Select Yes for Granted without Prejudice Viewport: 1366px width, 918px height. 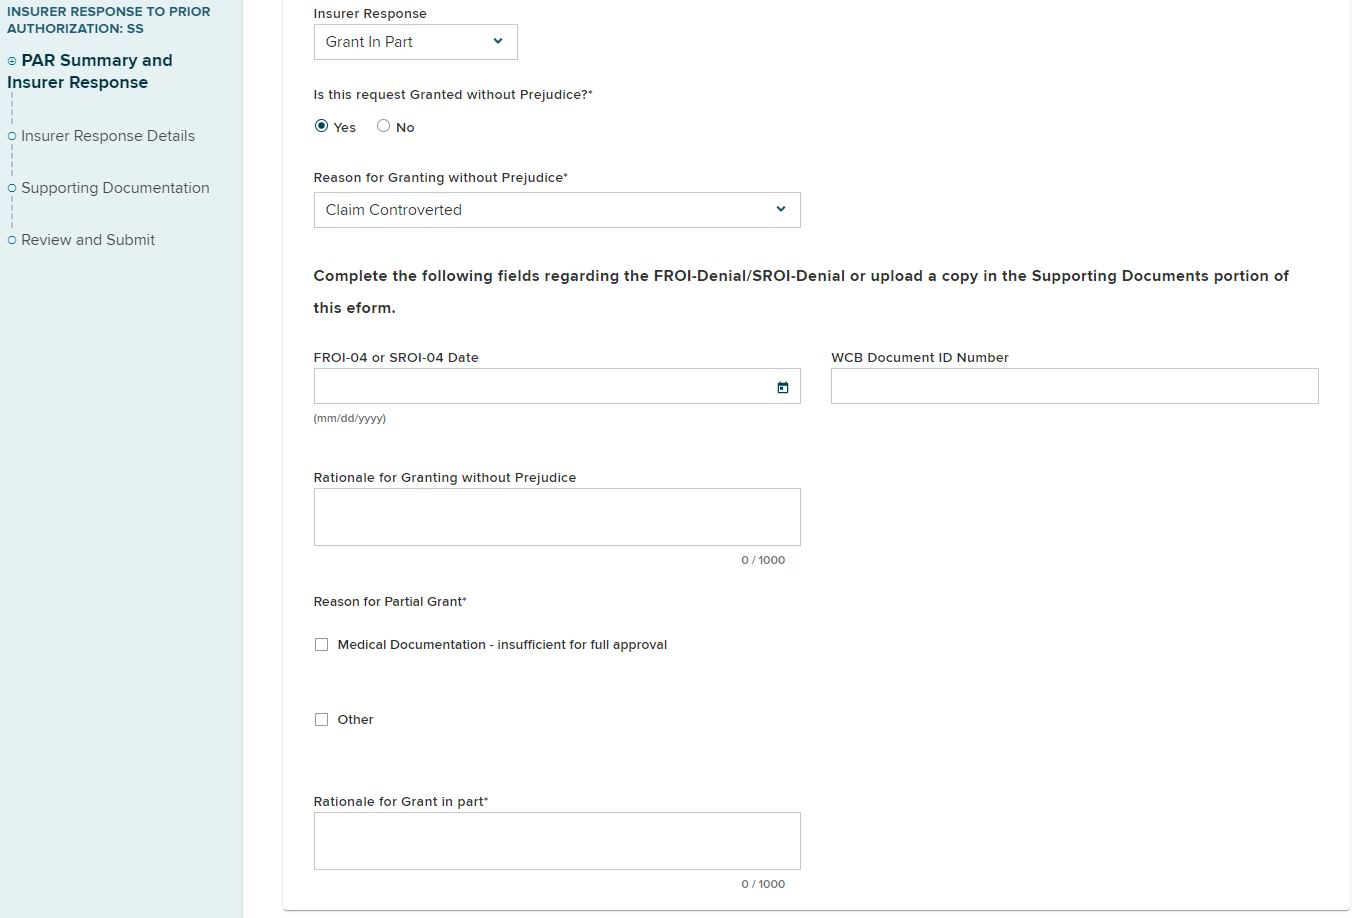[321, 126]
